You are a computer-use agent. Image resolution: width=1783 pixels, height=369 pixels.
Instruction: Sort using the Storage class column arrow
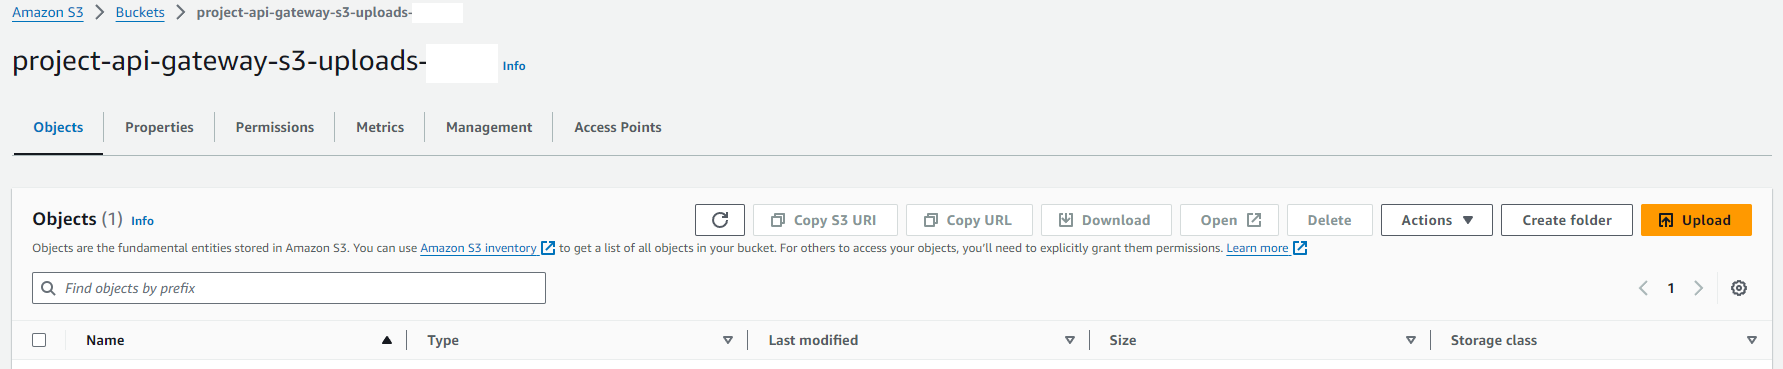1752,340
